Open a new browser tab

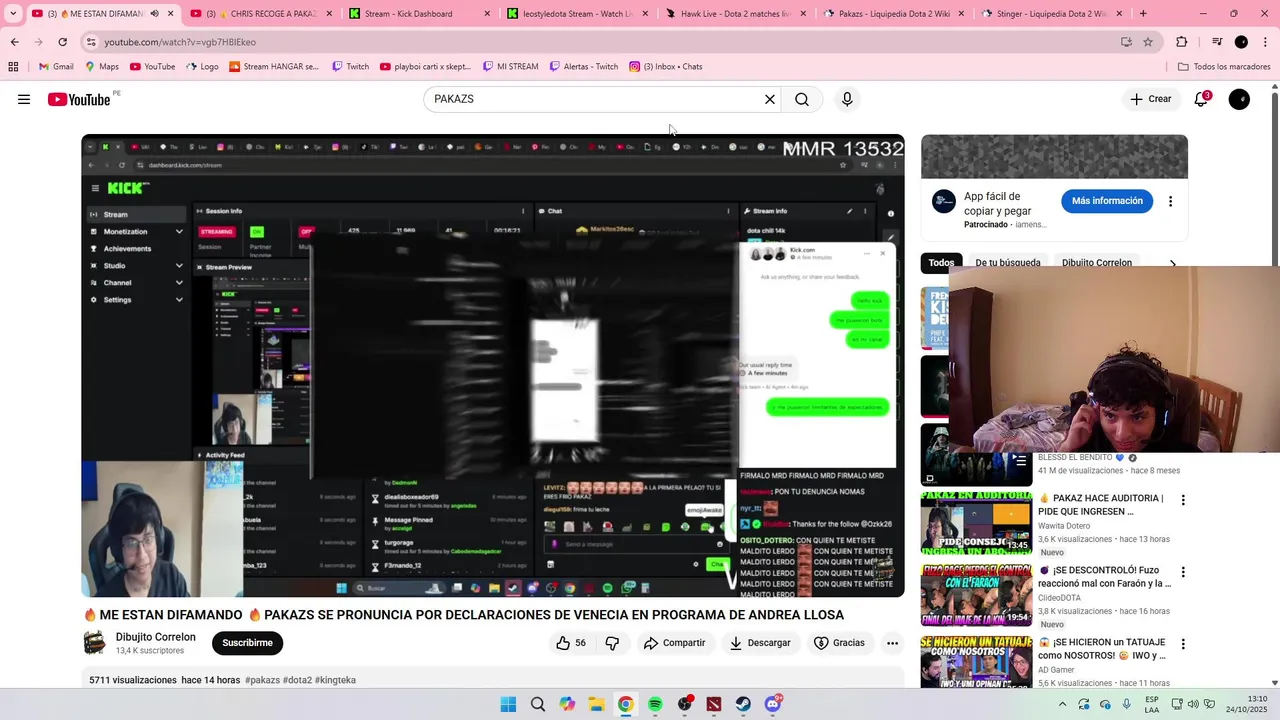click(1143, 14)
